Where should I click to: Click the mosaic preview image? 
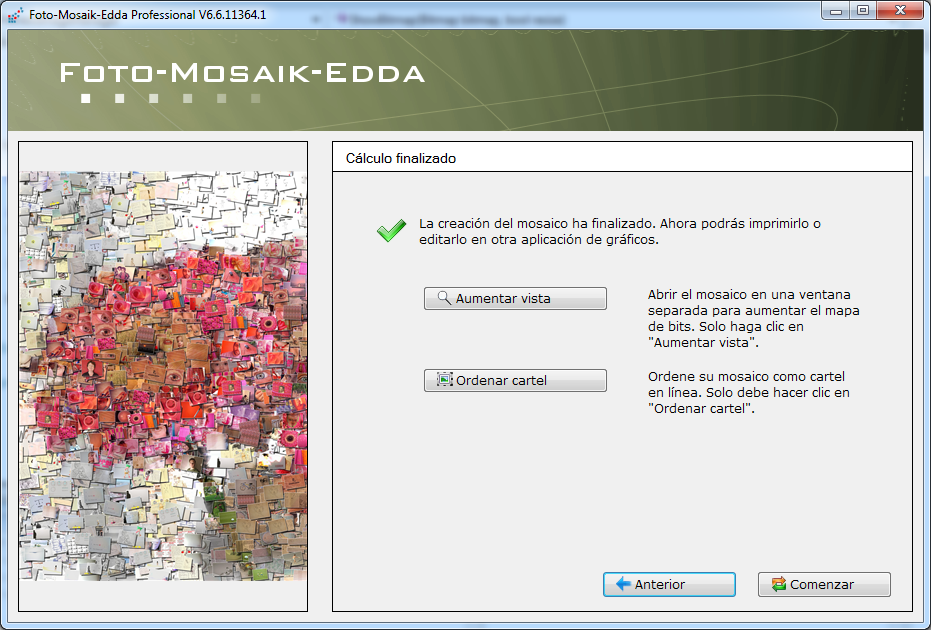point(163,376)
